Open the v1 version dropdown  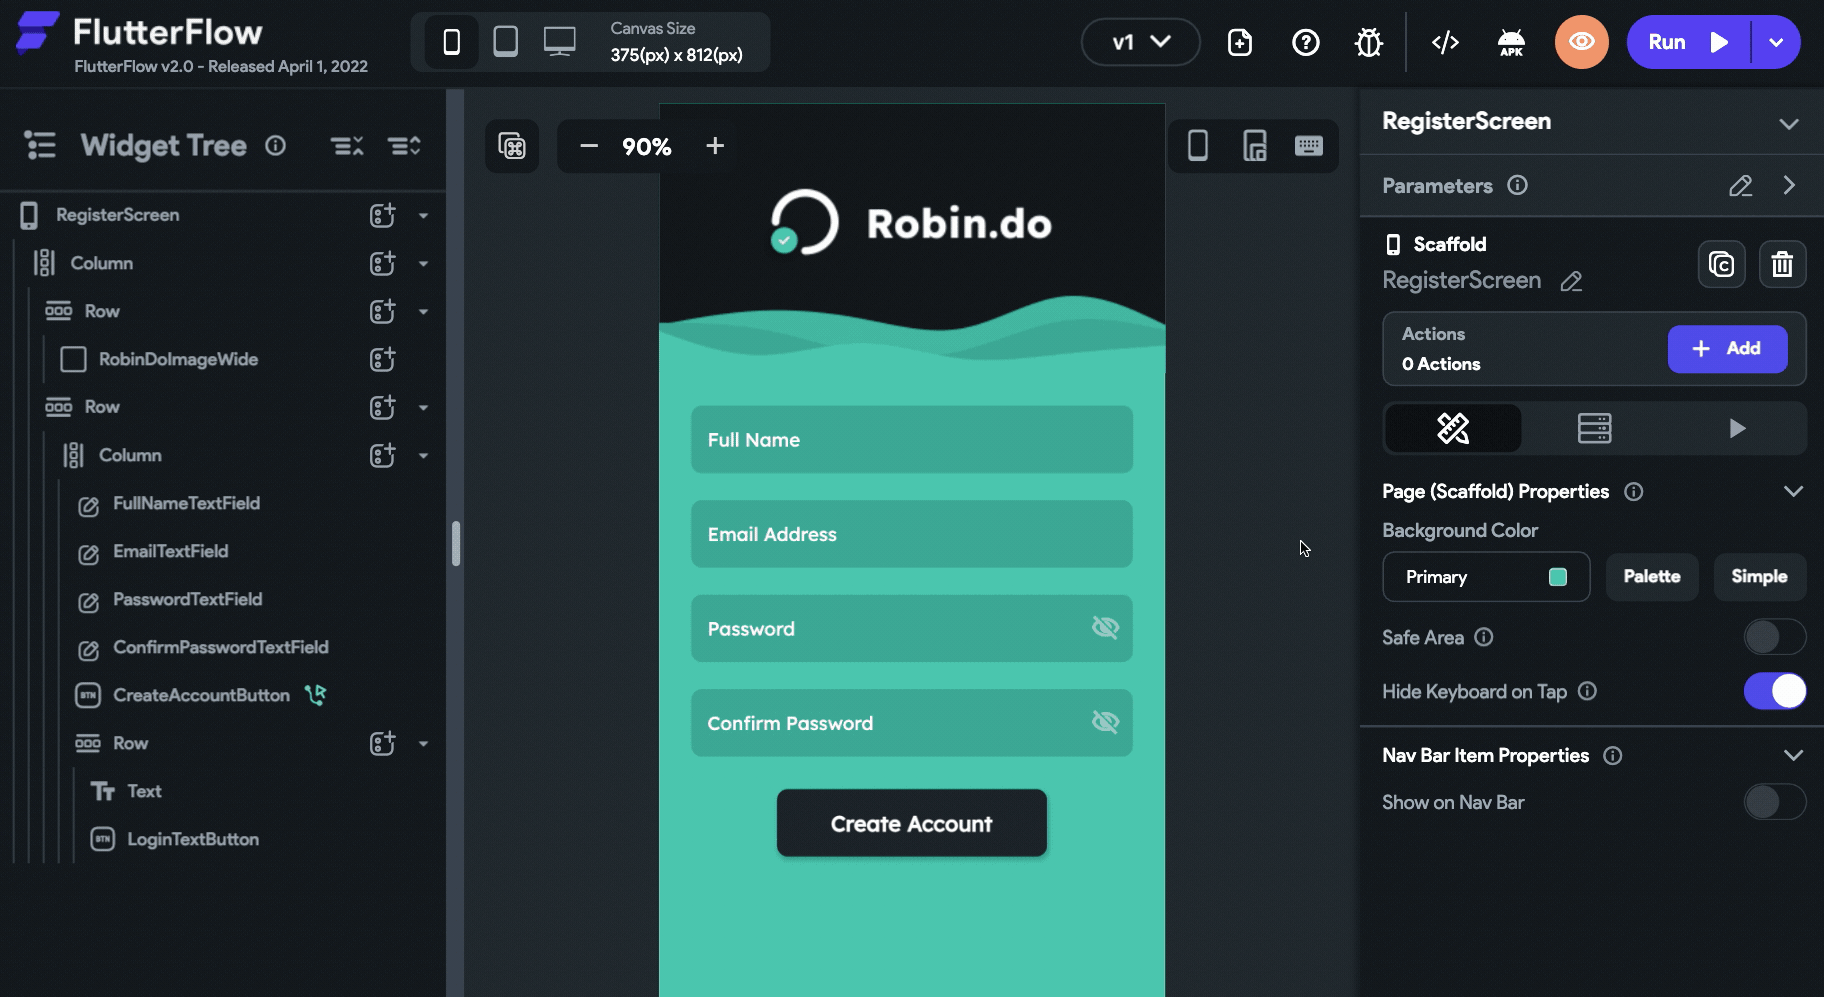[1140, 42]
